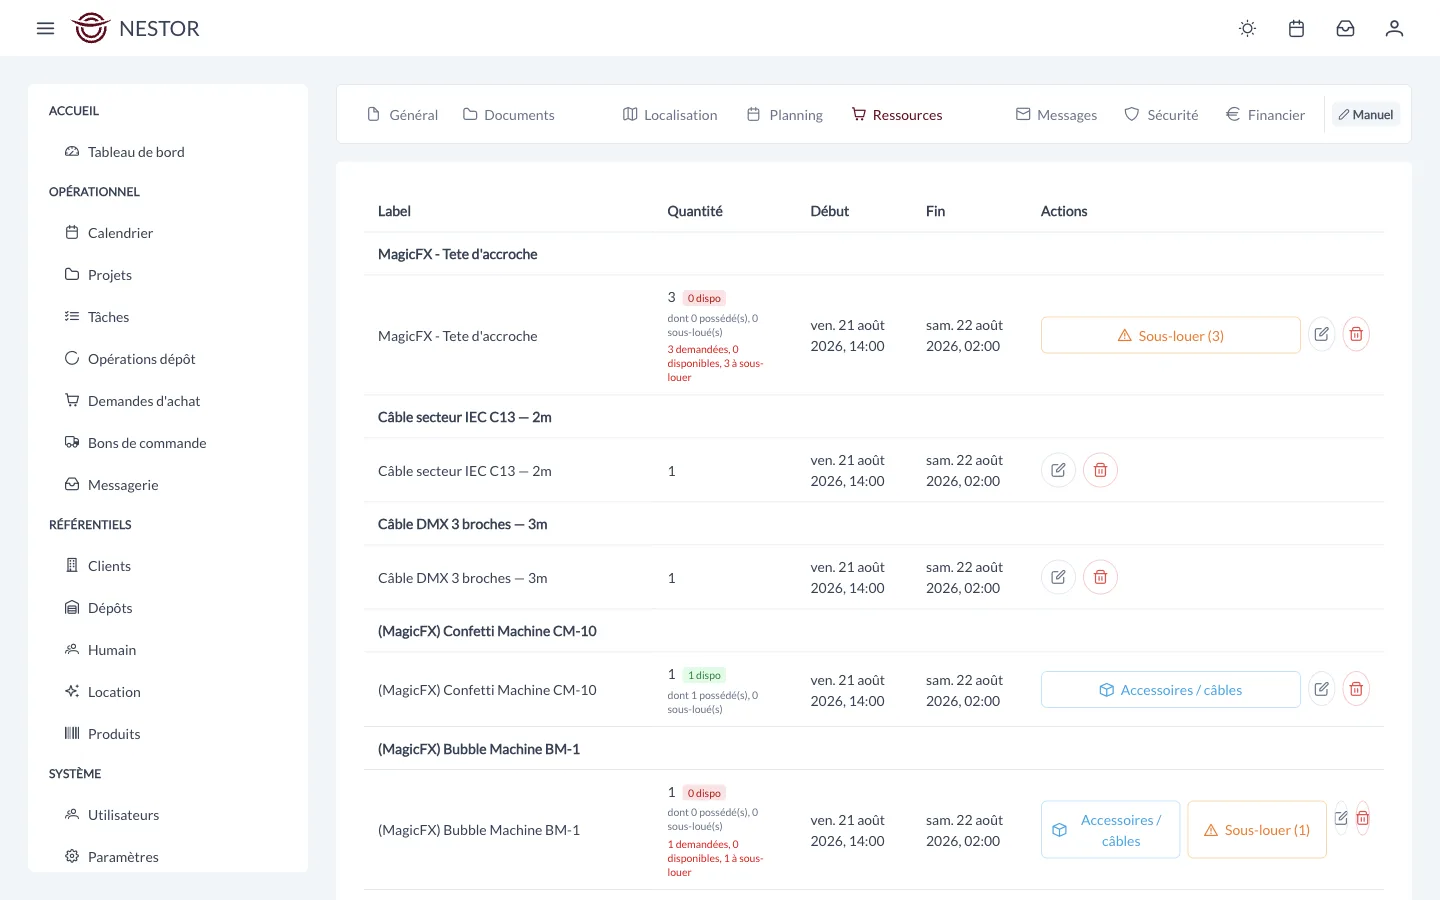The width and height of the screenshot is (1440, 900).
Task: Edit the MagicFX Tete d'accroche resource
Action: click(1322, 334)
